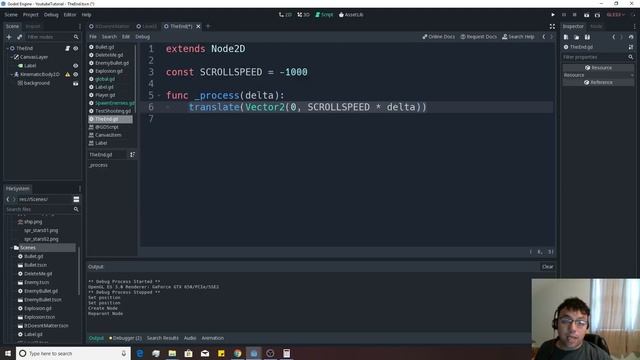Screen dimensions: 640x360
Task: Collapse CanvasLayer node children
Action: [x=11, y=57]
